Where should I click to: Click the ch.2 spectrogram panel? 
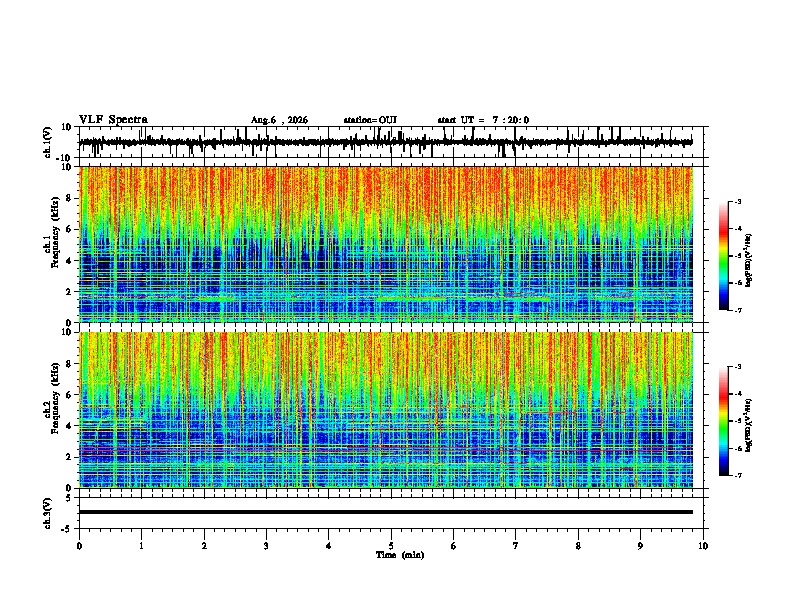386,410
